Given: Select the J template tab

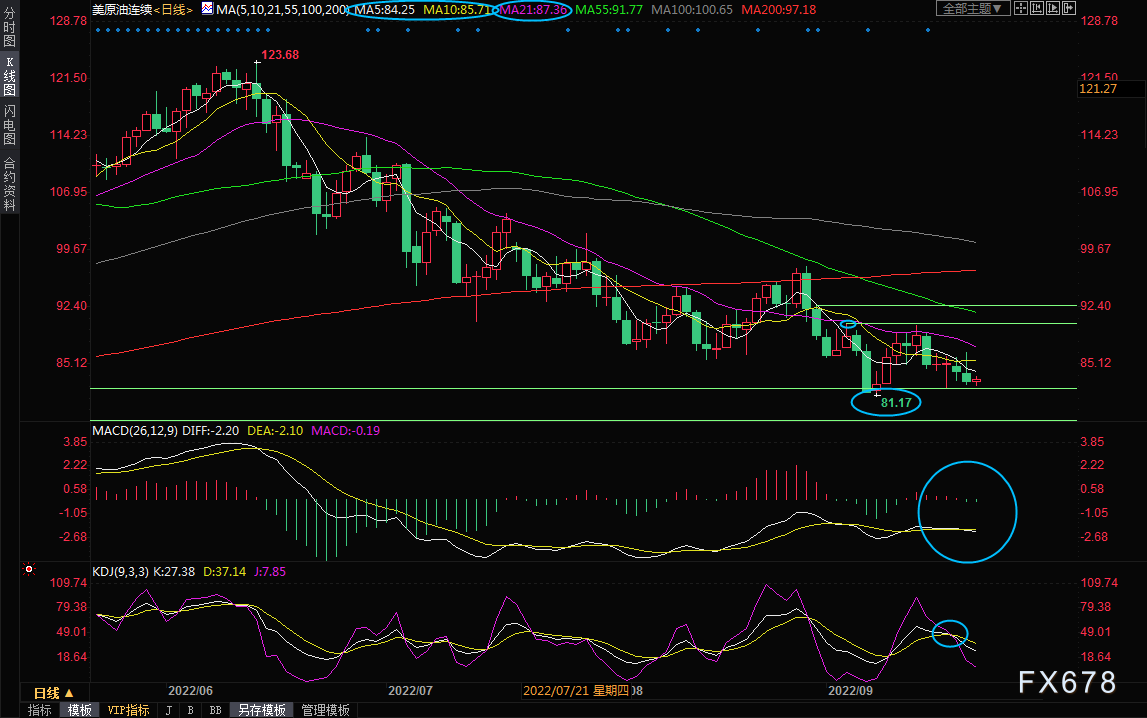Looking at the screenshot, I should click(x=169, y=710).
